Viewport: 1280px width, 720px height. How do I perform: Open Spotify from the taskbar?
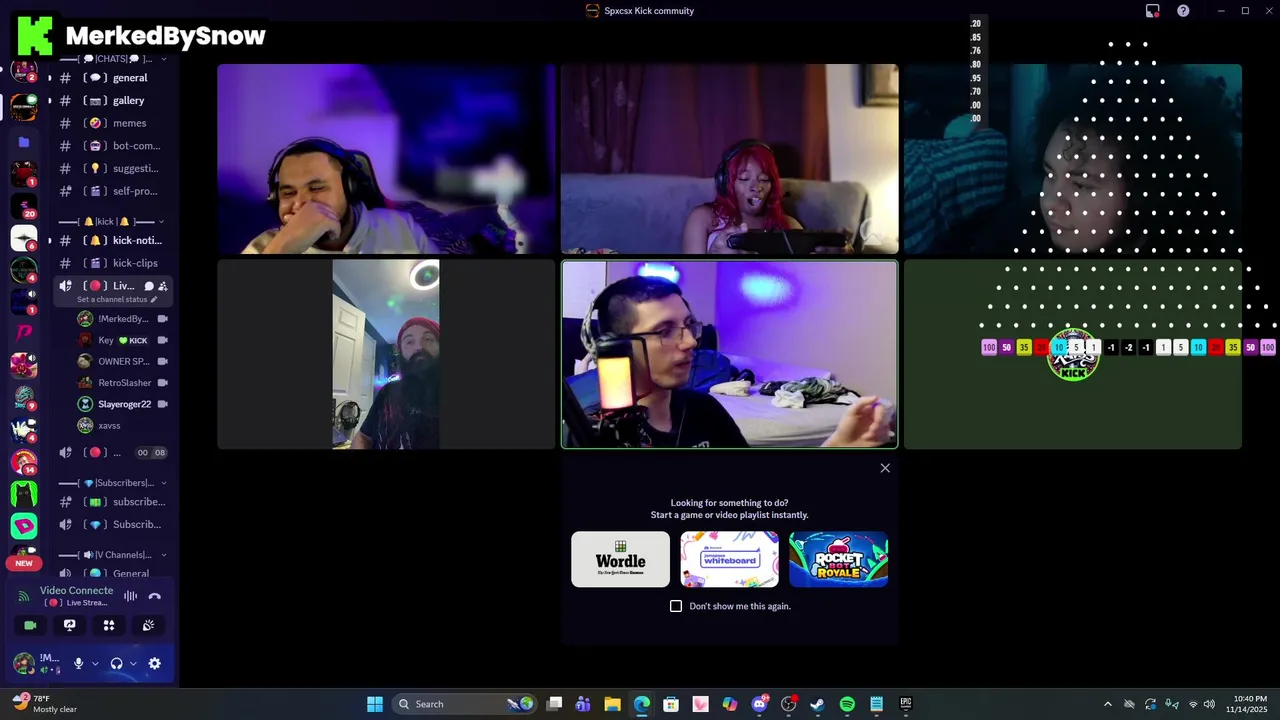847,704
